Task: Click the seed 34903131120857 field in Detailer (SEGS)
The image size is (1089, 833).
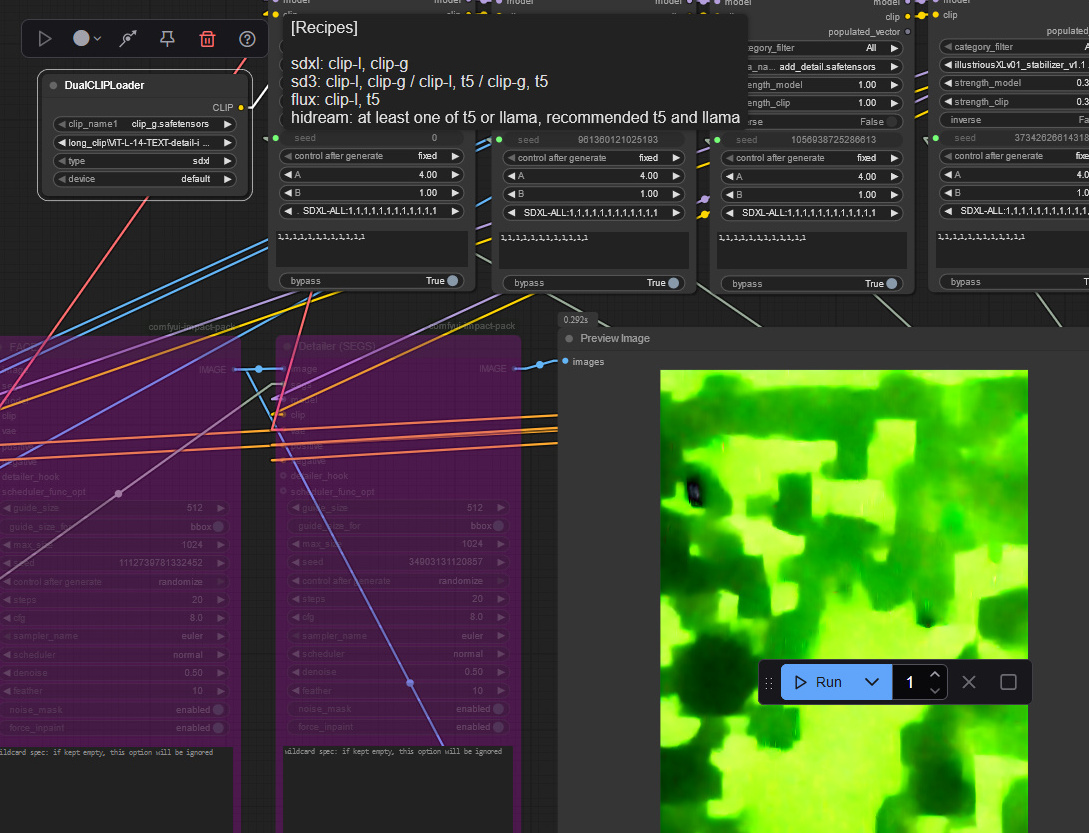Action: (x=397, y=561)
